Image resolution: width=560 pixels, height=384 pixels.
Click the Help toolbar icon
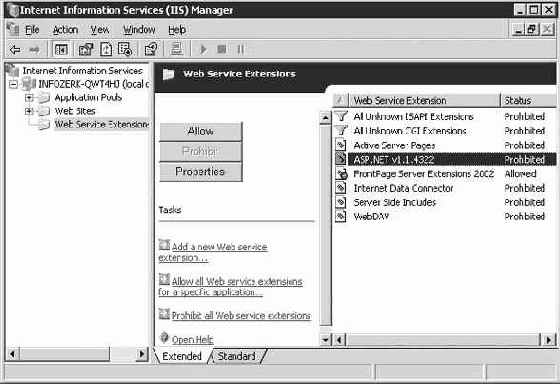[151, 49]
